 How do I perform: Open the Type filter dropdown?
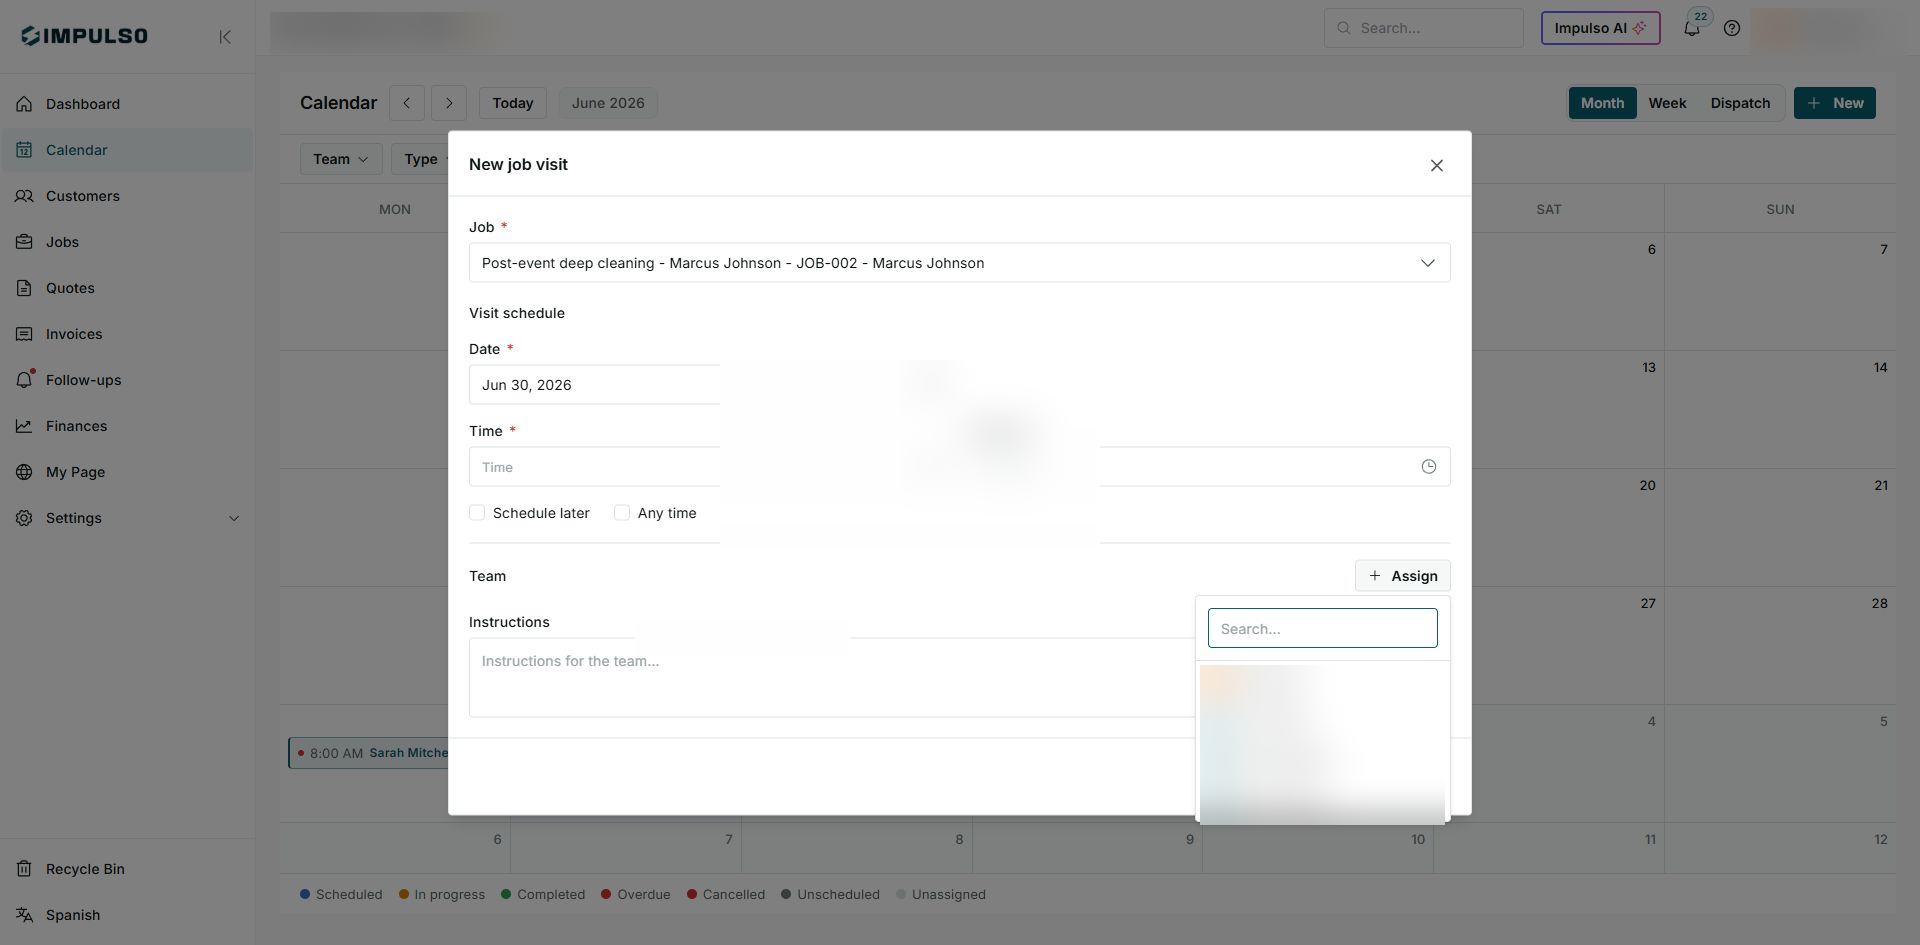pyautogui.click(x=420, y=159)
